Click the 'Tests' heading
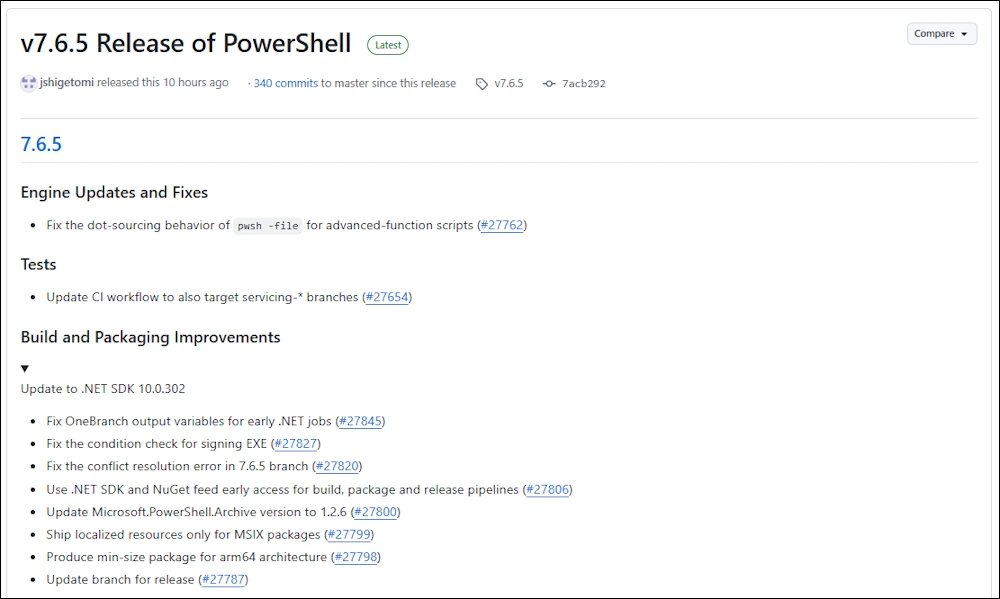 pyautogui.click(x=38, y=264)
